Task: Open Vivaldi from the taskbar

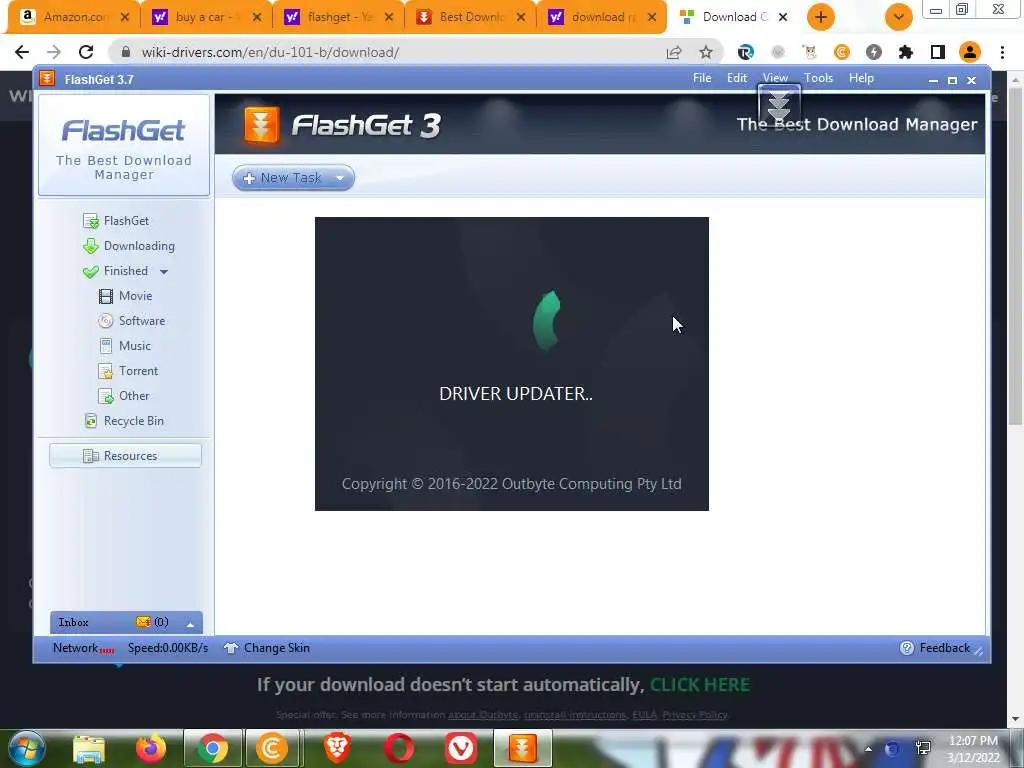Action: click(x=460, y=748)
